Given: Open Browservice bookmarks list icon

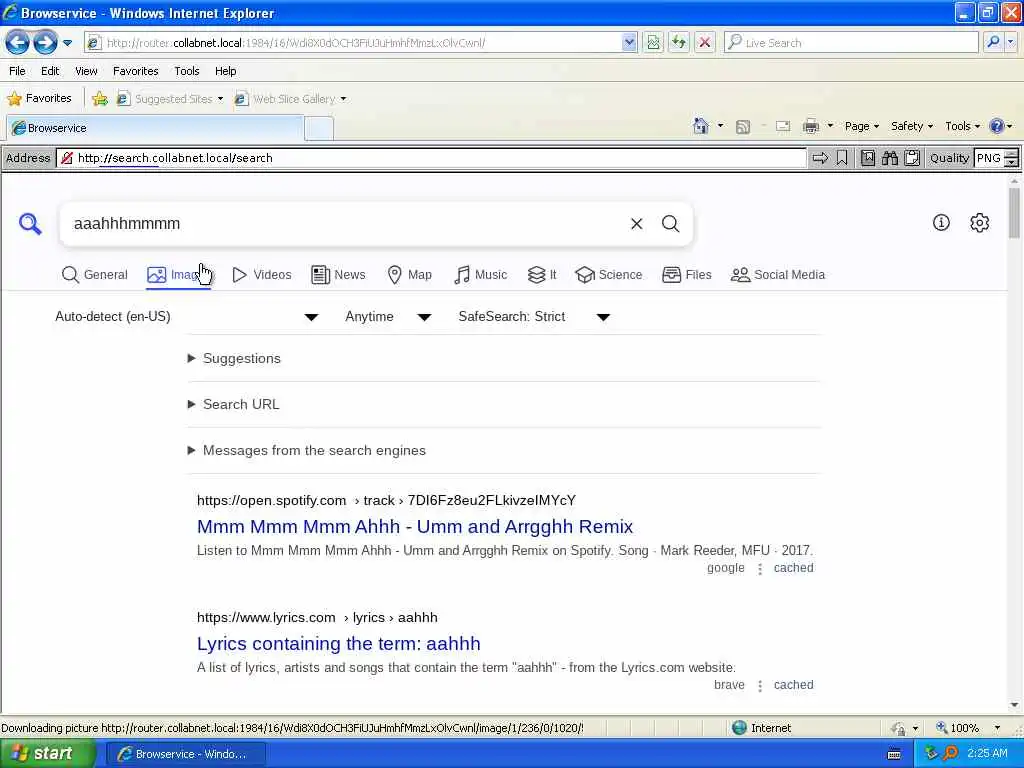Looking at the screenshot, I should [868, 158].
